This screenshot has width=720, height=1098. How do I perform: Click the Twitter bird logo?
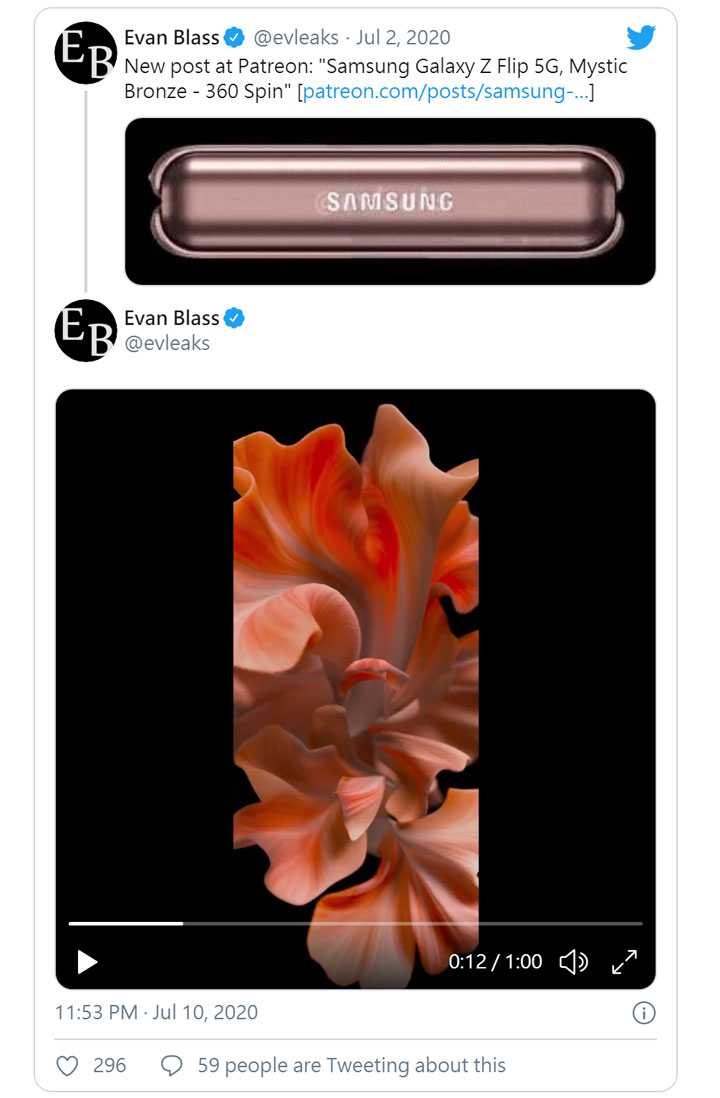click(641, 37)
